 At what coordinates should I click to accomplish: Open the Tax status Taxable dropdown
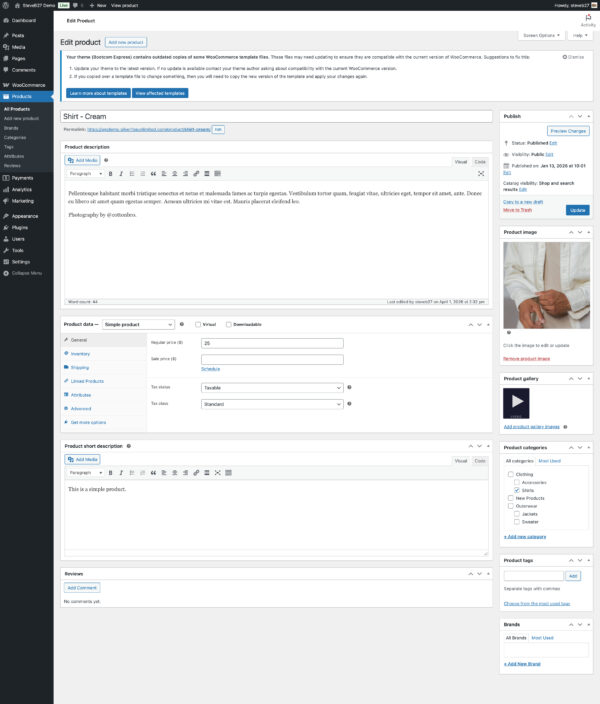[272, 387]
